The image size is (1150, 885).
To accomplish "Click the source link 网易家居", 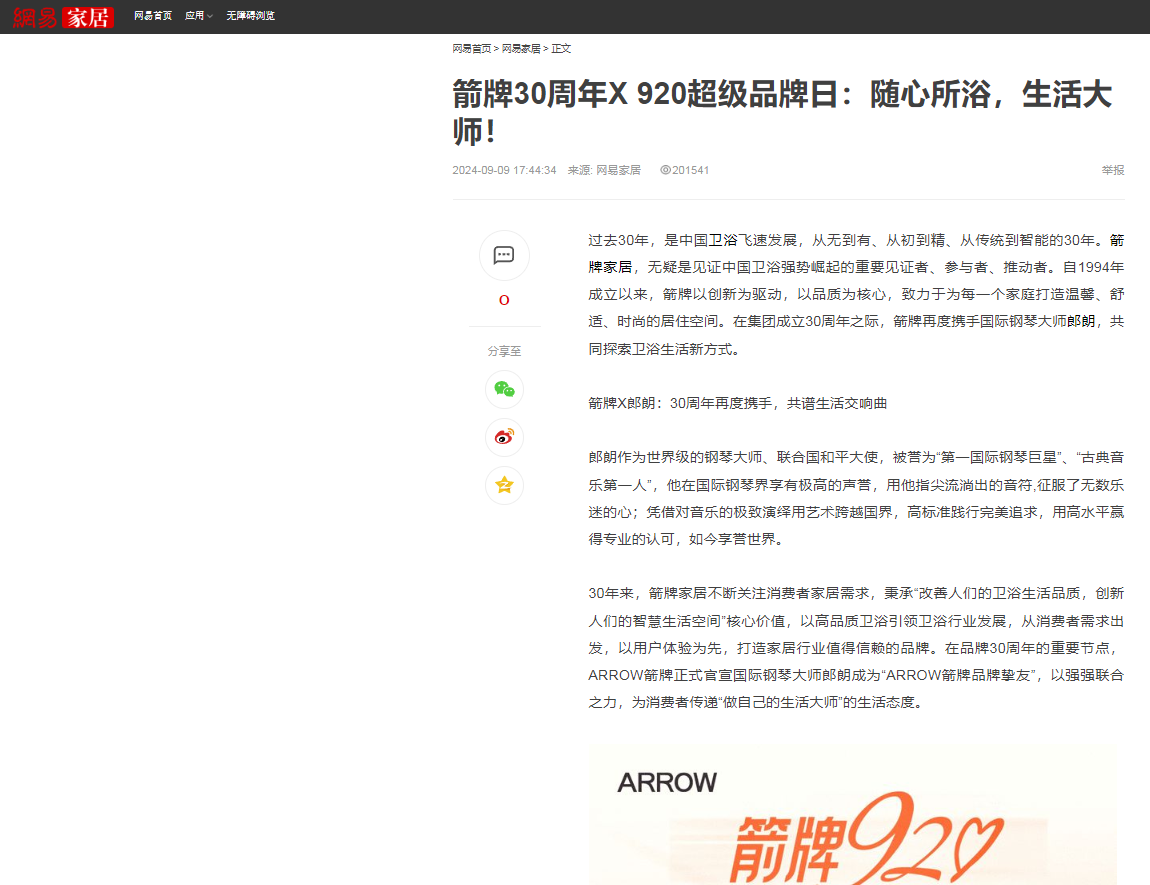I will (618, 170).
